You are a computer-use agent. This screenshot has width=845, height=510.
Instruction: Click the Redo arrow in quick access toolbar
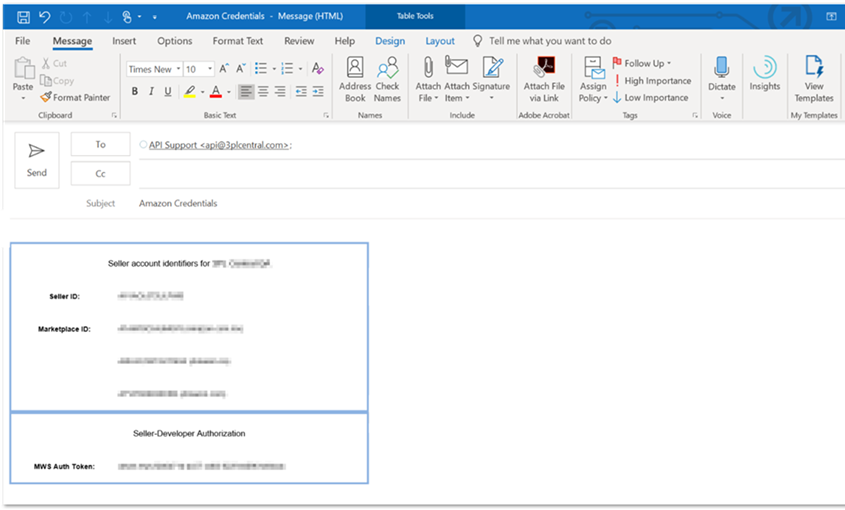pos(66,17)
